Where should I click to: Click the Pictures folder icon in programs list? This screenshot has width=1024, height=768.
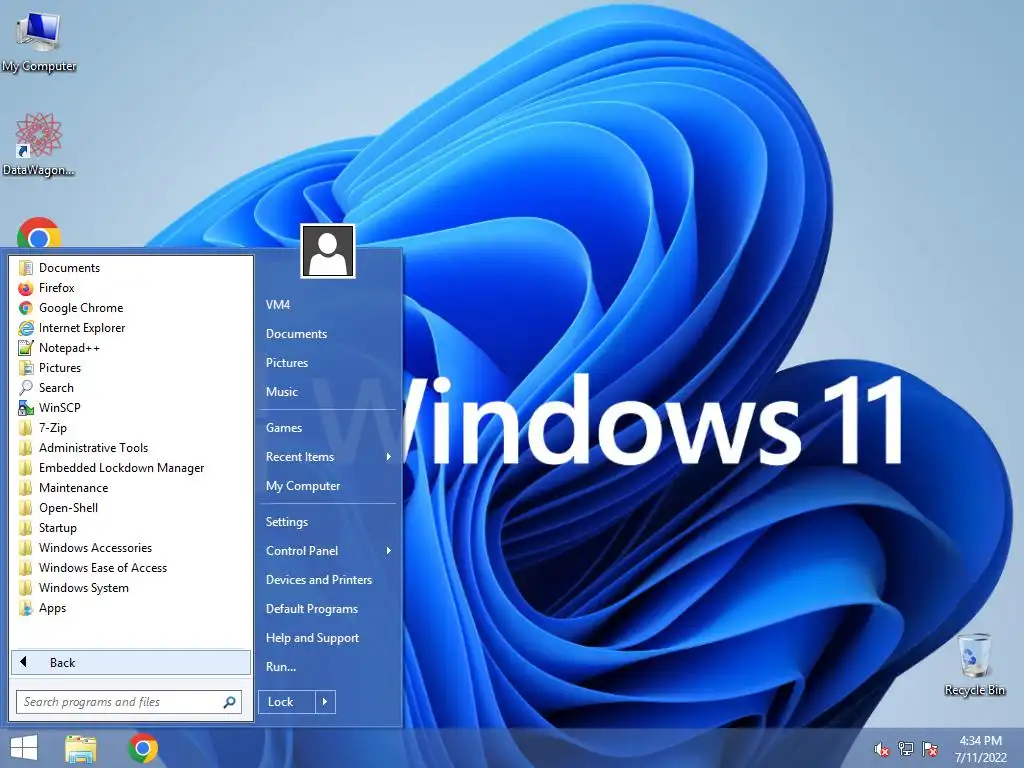(x=25, y=368)
